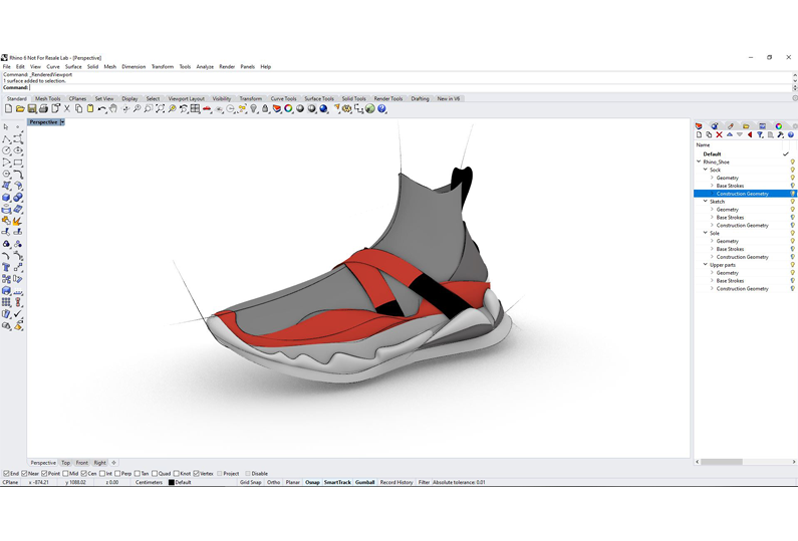Click the black Default layer color swatch
Viewport: 798px width, 541px height.
pyautogui.click(x=171, y=482)
